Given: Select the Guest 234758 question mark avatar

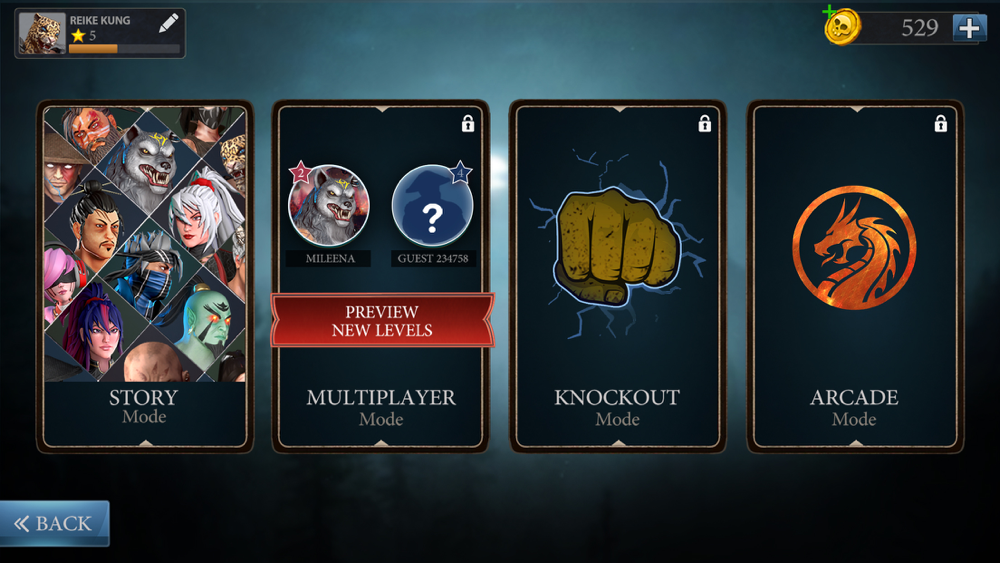Looking at the screenshot, I should (432, 205).
